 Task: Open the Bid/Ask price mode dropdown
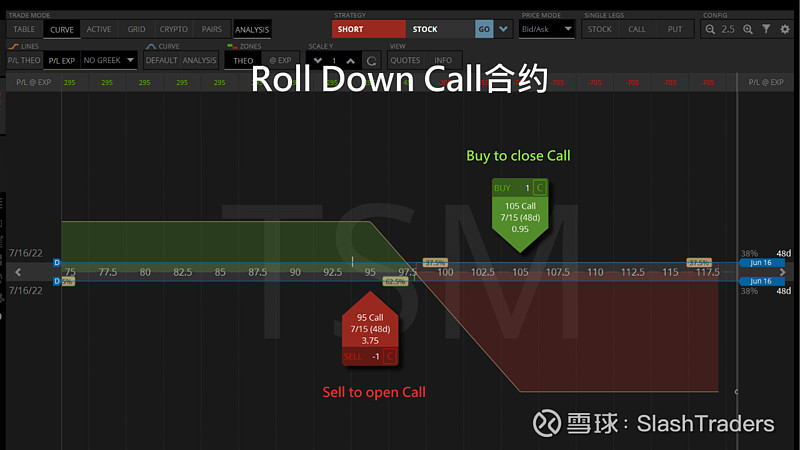tap(546, 29)
